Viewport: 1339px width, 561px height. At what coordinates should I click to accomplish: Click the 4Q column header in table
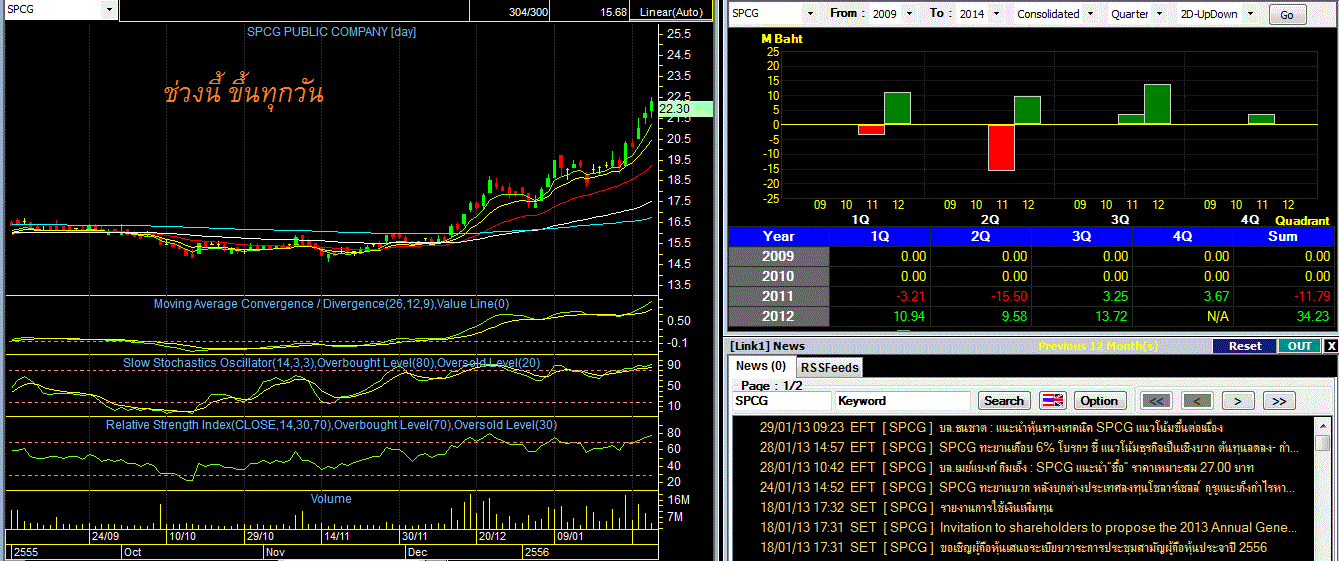click(1183, 237)
